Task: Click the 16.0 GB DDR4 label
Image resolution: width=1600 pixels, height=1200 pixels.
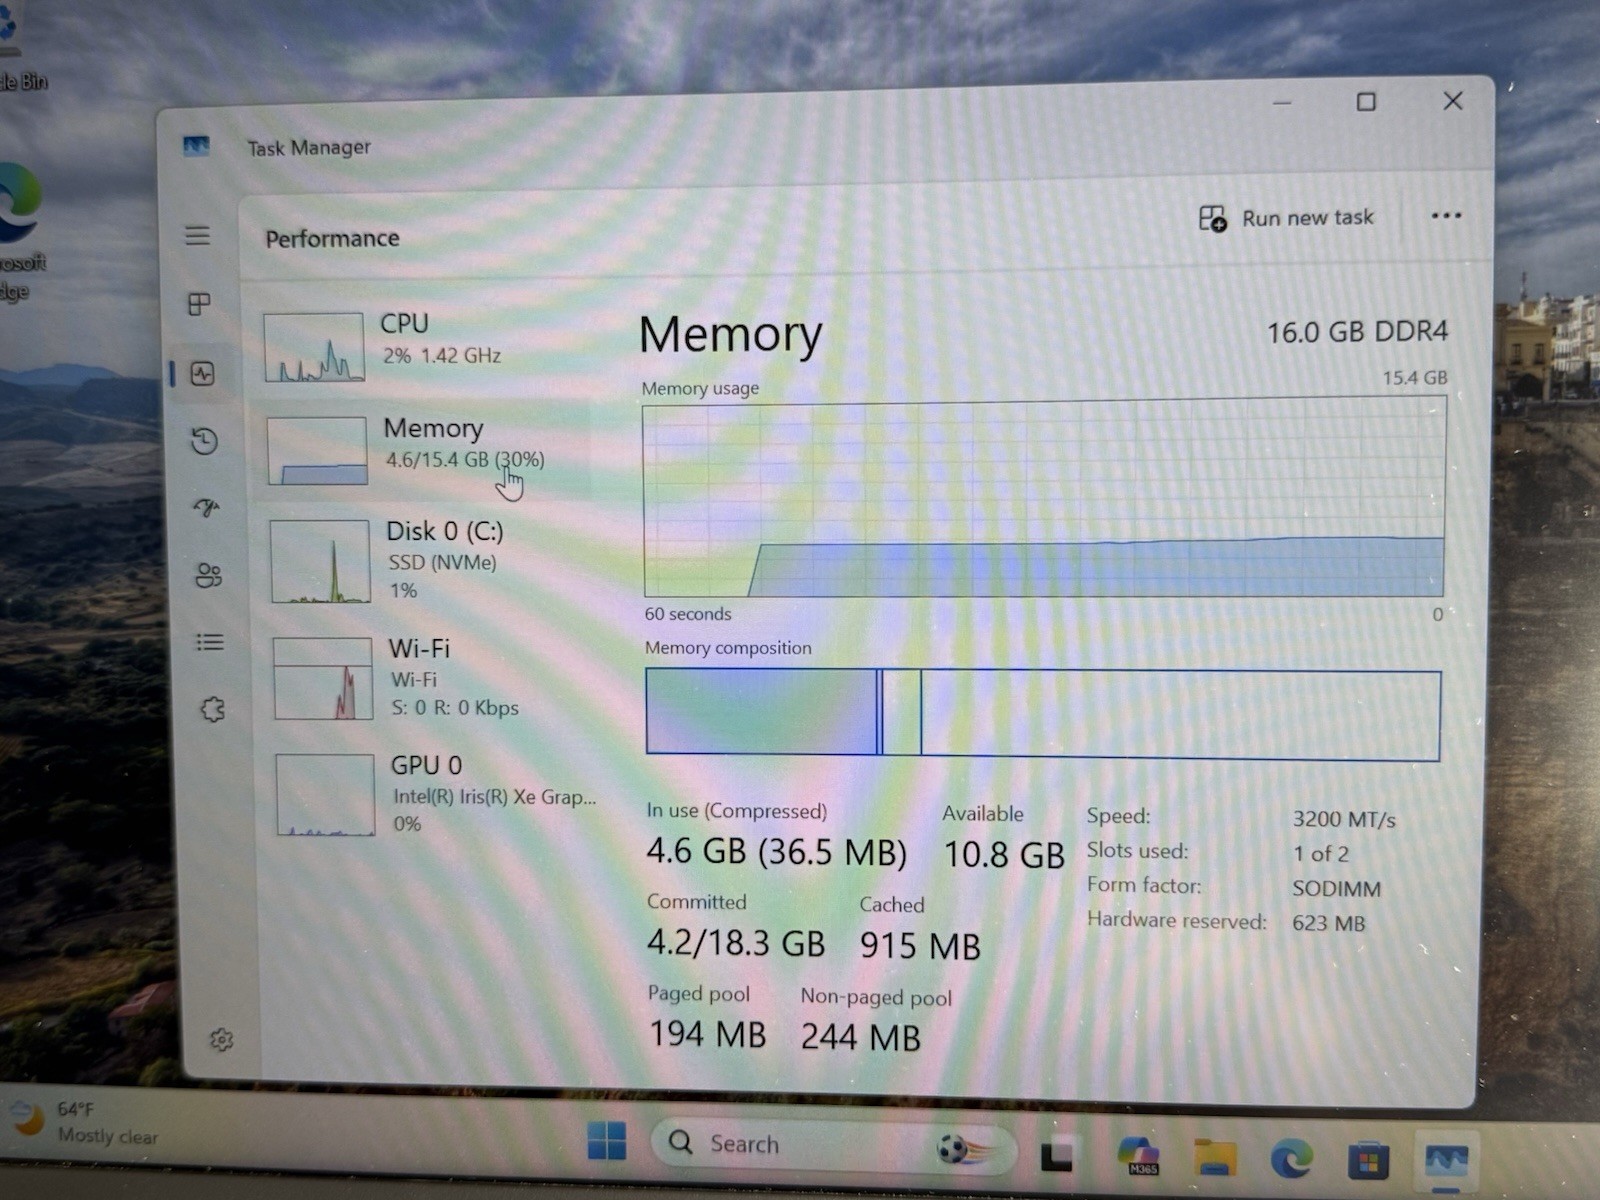Action: [1357, 332]
